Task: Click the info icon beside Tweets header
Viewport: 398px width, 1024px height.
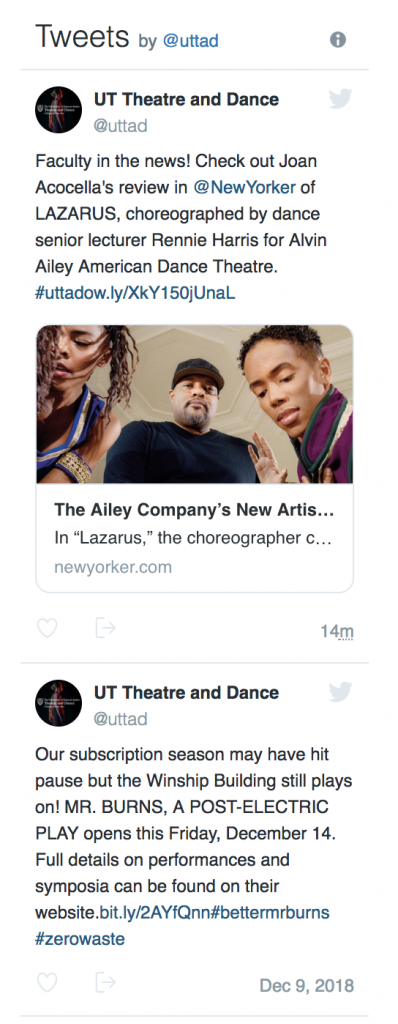Action: click(337, 40)
